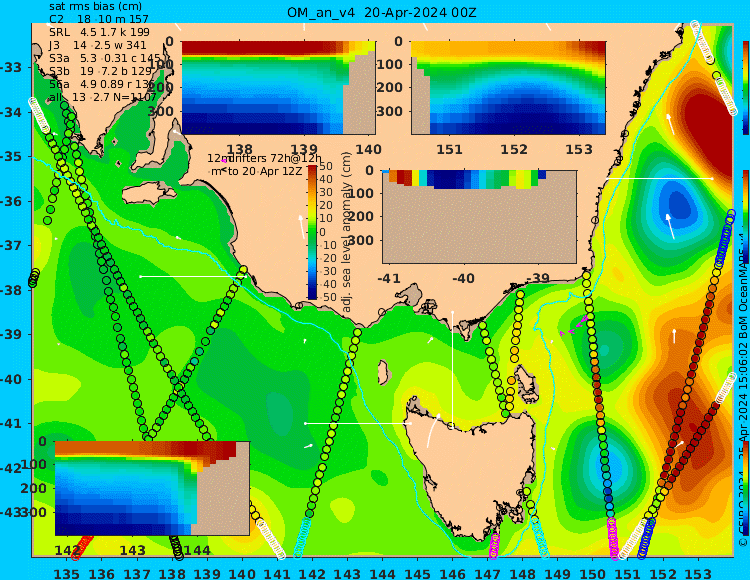The image size is (750, 580).
Task: Select the 'to 20 Apr 12Z' legend text
Action: 265,171
